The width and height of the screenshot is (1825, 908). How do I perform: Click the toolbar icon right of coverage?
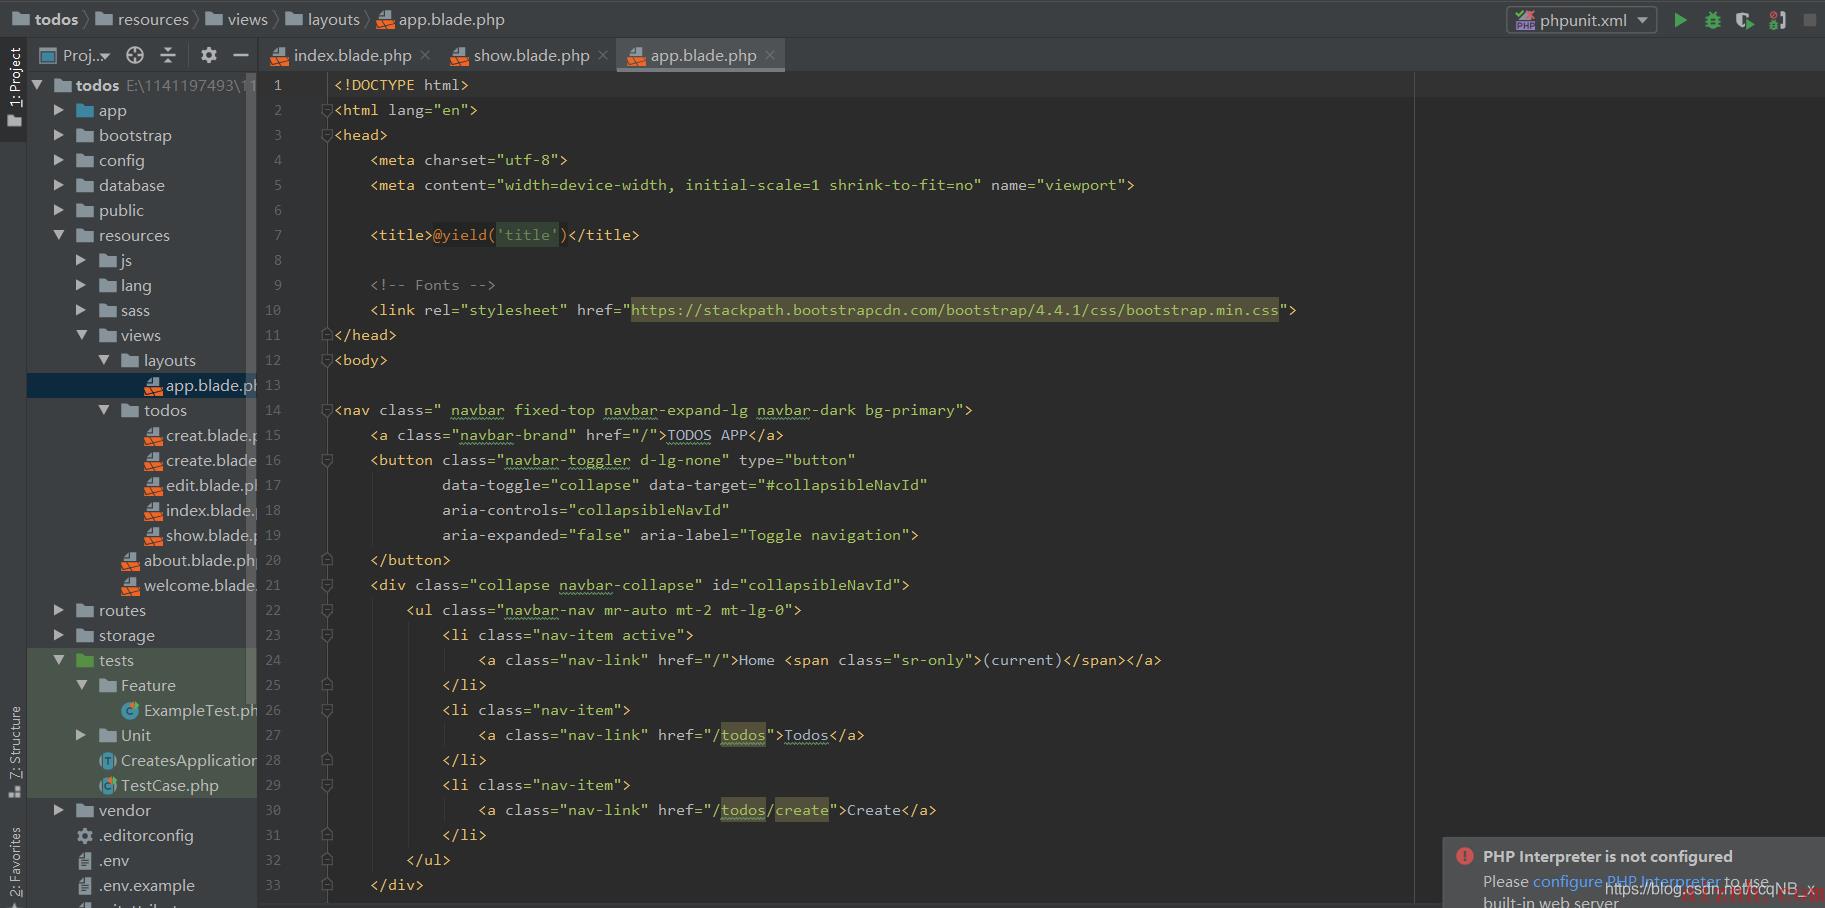[1777, 20]
